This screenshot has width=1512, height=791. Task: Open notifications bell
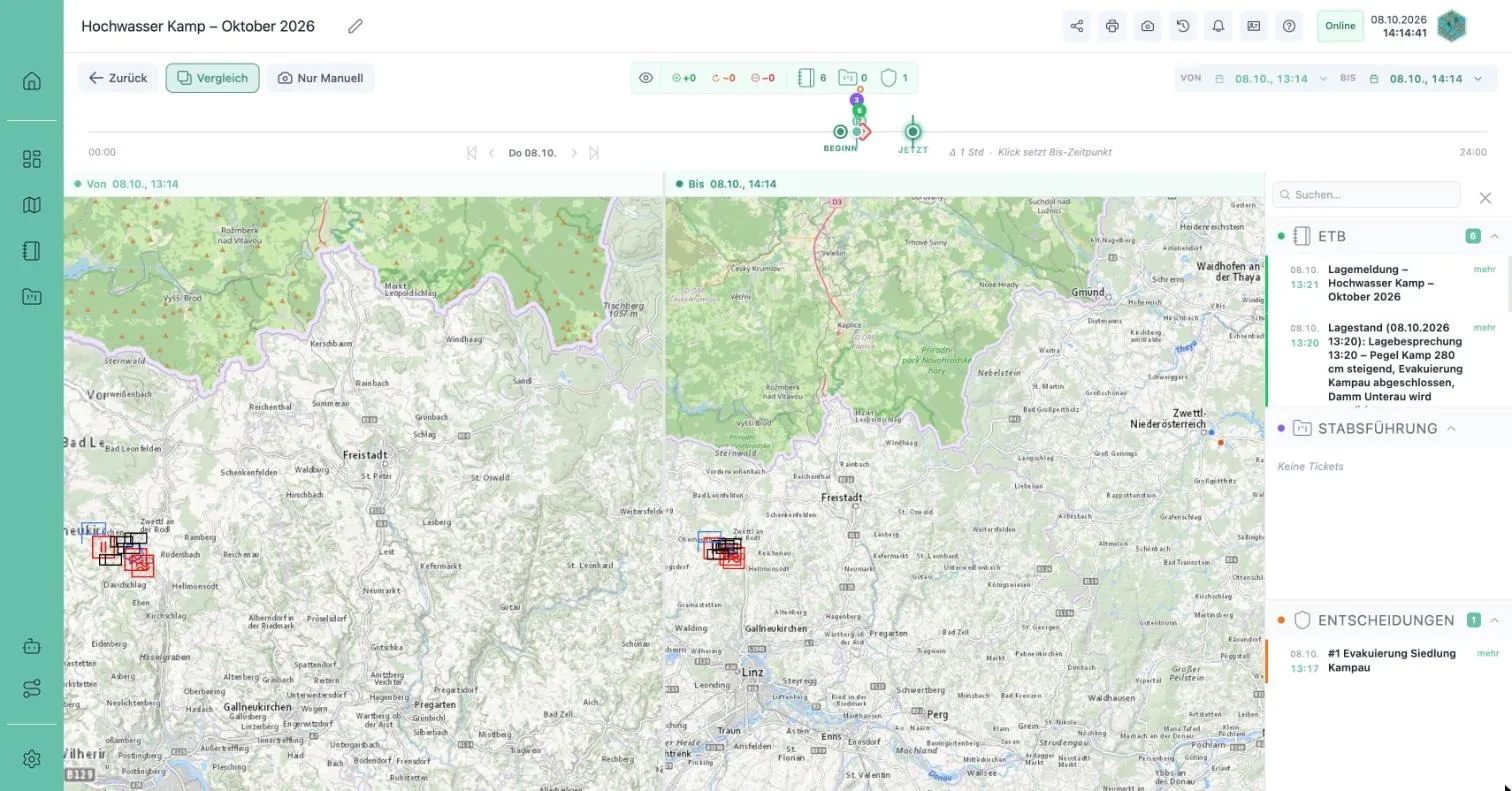click(1218, 26)
